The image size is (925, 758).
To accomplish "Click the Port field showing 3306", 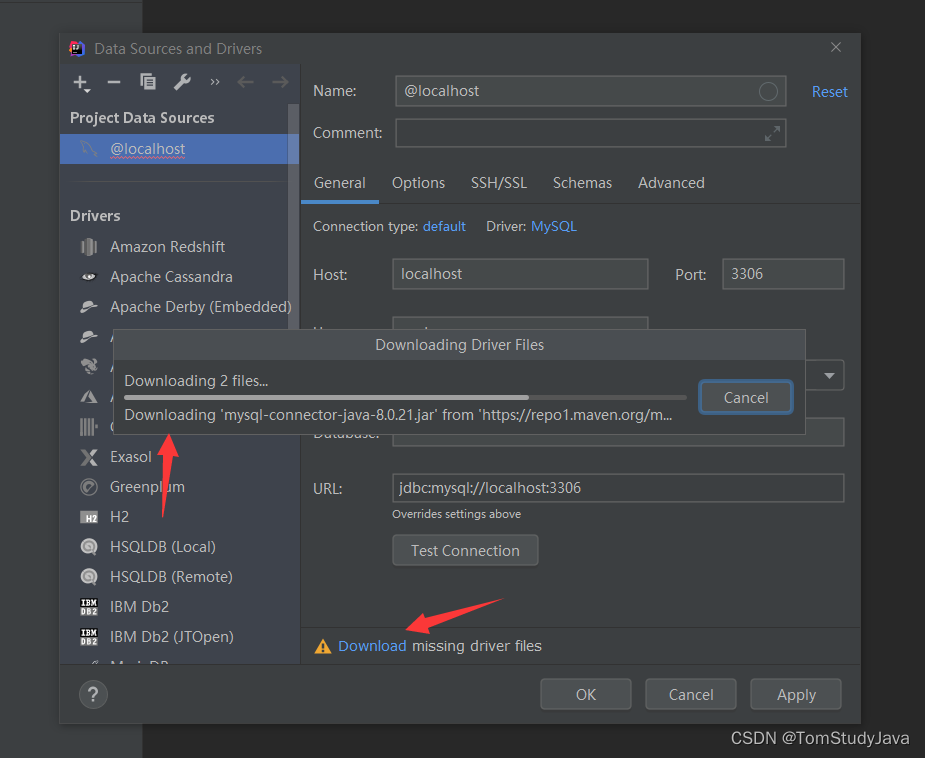I will [783, 274].
